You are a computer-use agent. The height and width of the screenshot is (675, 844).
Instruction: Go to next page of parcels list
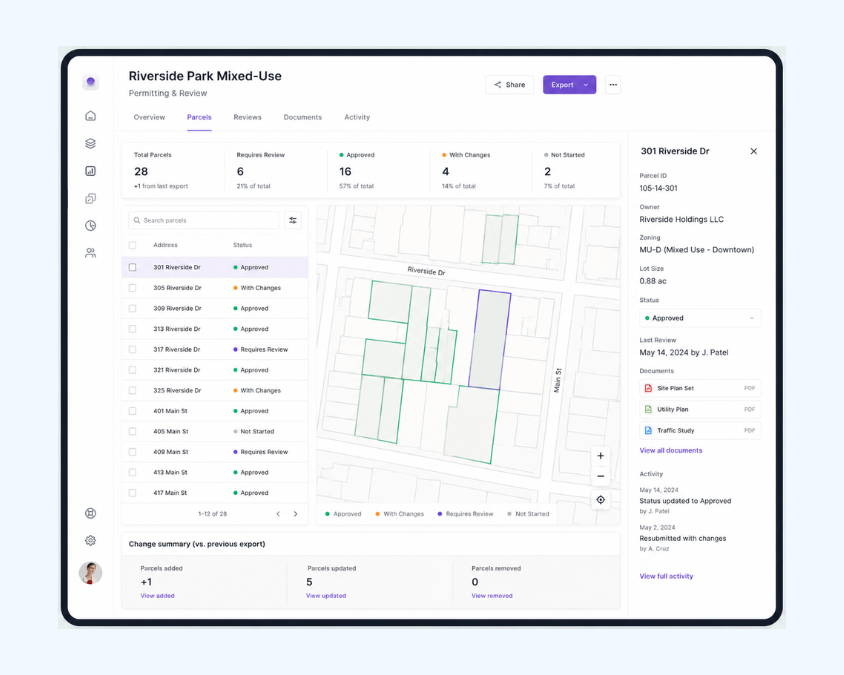click(x=296, y=514)
